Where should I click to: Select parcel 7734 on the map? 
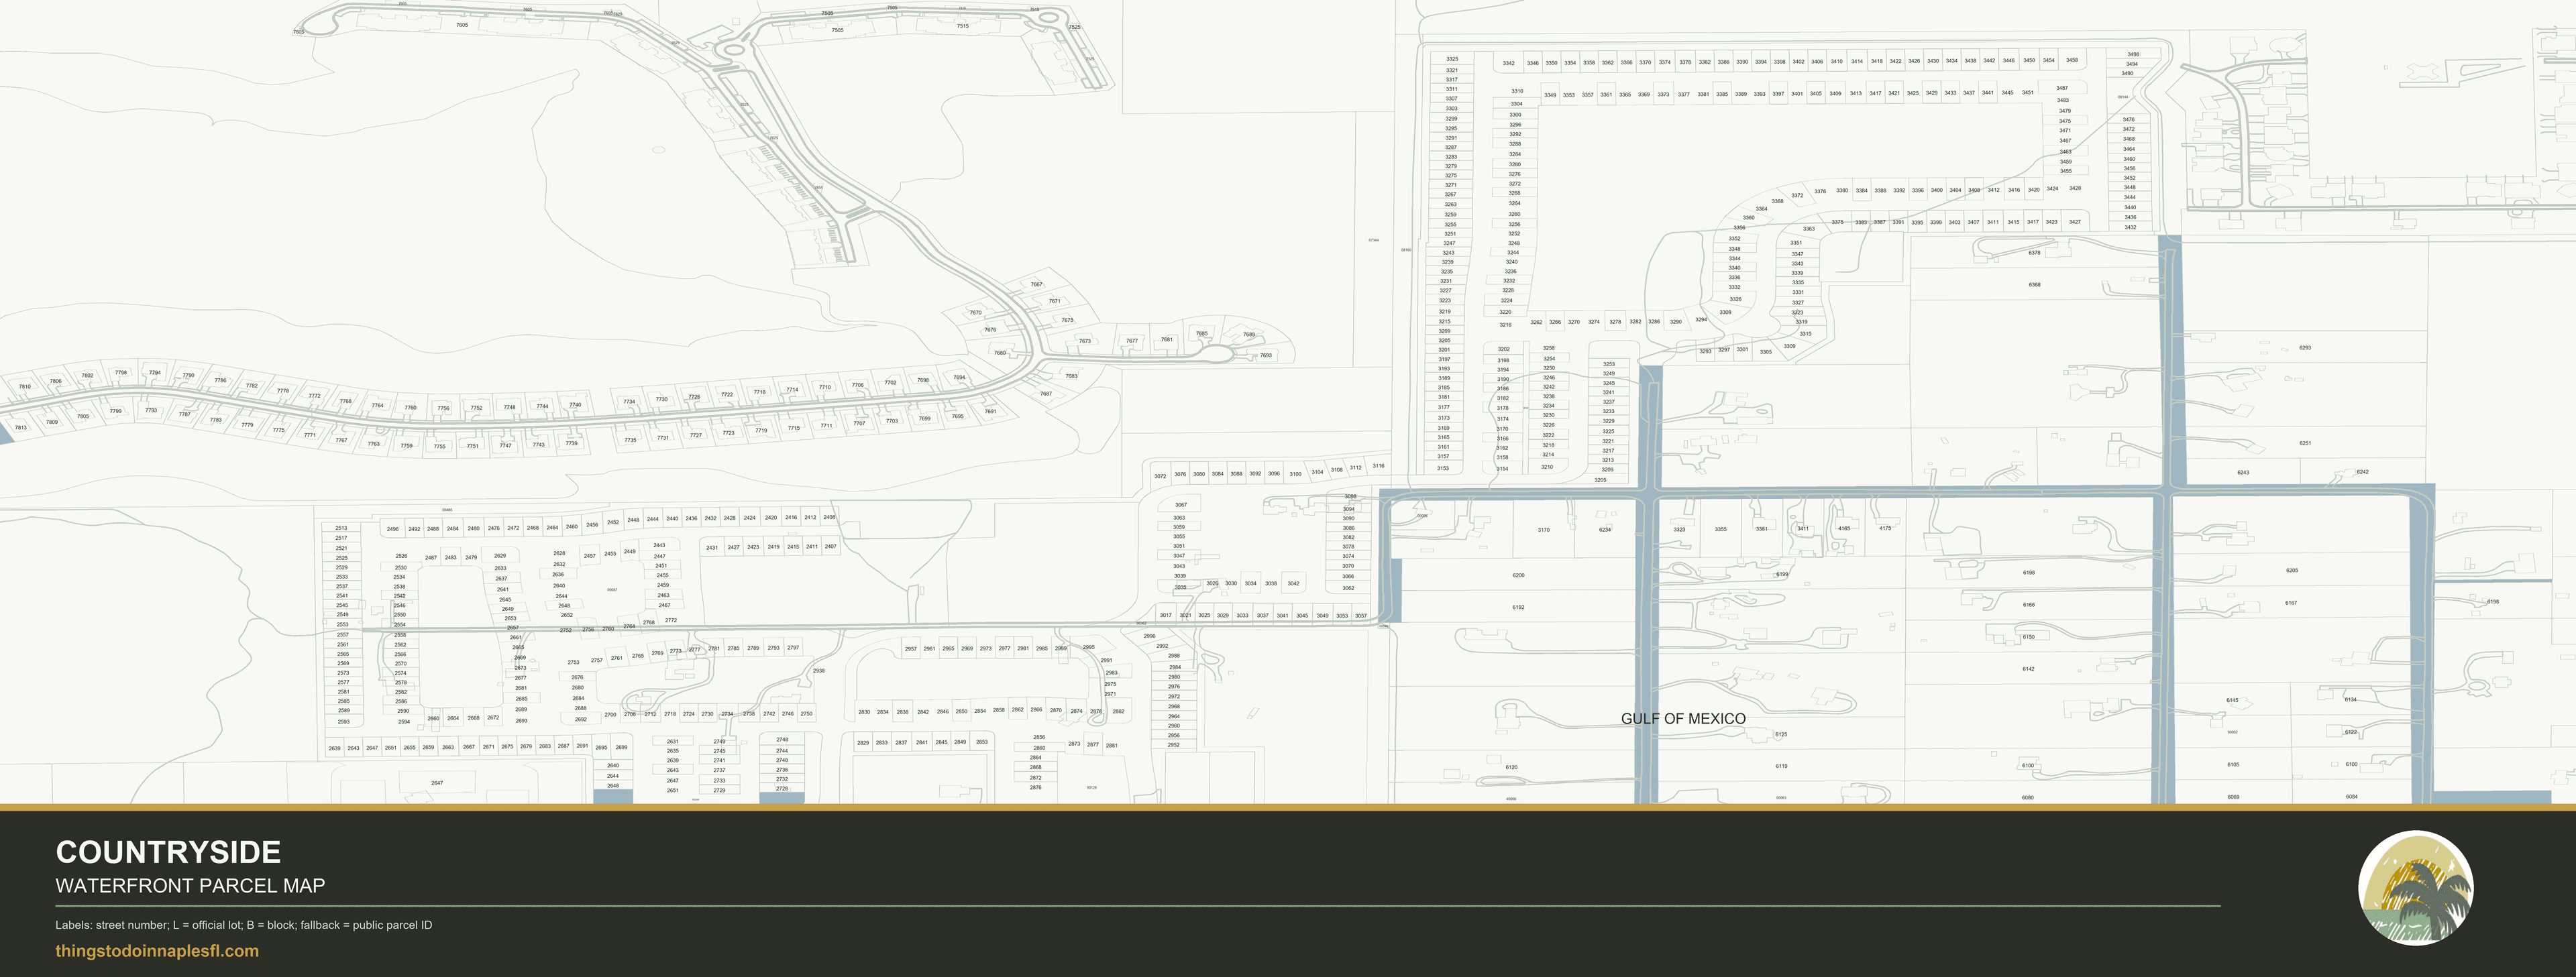[629, 402]
